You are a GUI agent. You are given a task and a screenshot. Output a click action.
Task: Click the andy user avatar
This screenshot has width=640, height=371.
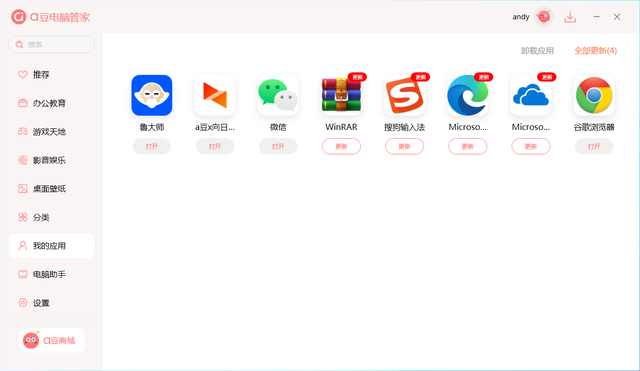click(544, 17)
